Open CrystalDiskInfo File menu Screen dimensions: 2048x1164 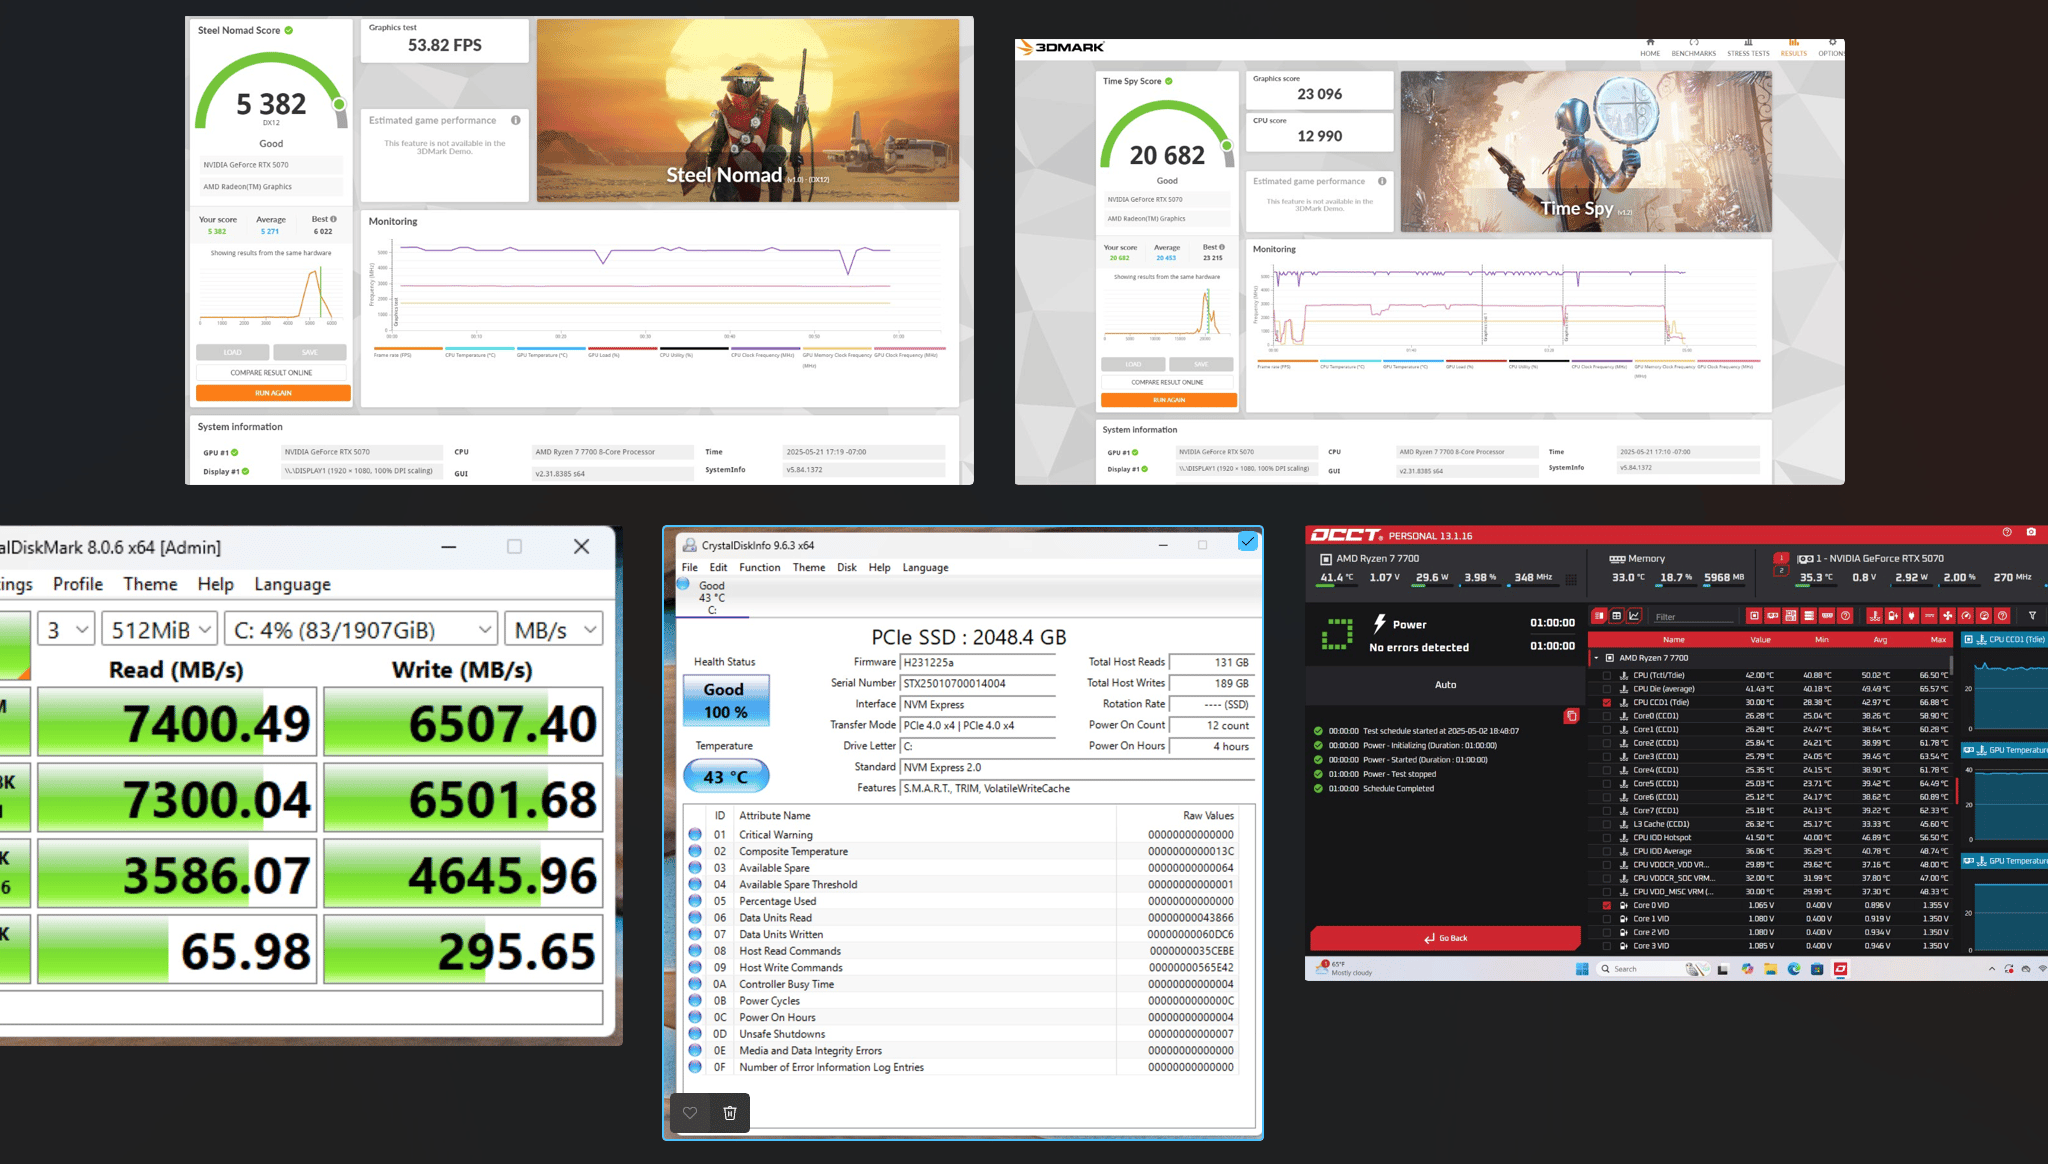pos(690,567)
